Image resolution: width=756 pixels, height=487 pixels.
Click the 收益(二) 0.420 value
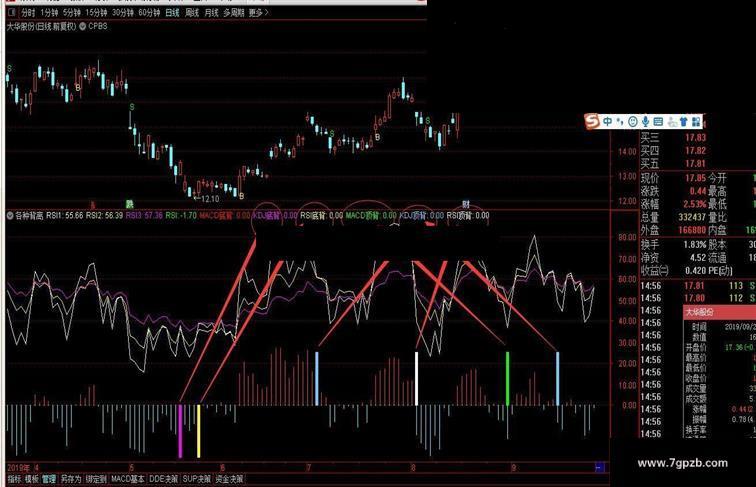[696, 271]
